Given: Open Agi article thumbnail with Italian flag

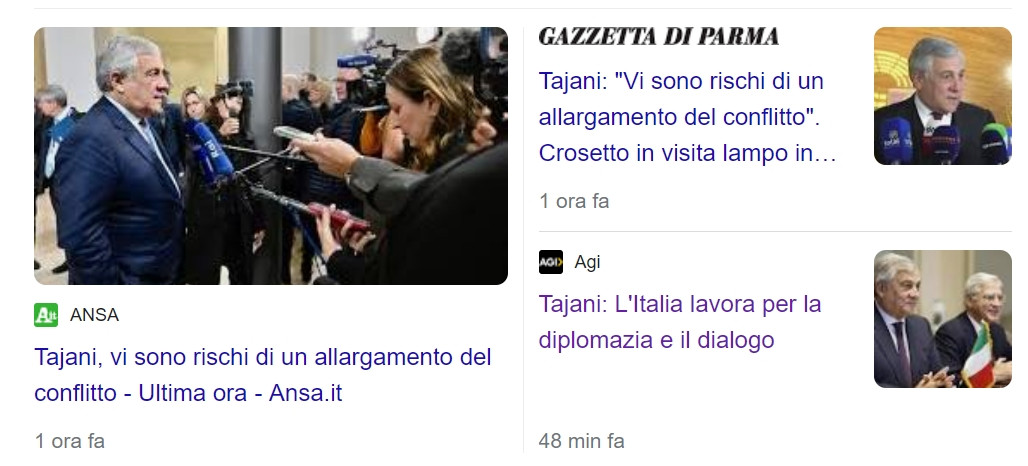Looking at the screenshot, I should (943, 319).
